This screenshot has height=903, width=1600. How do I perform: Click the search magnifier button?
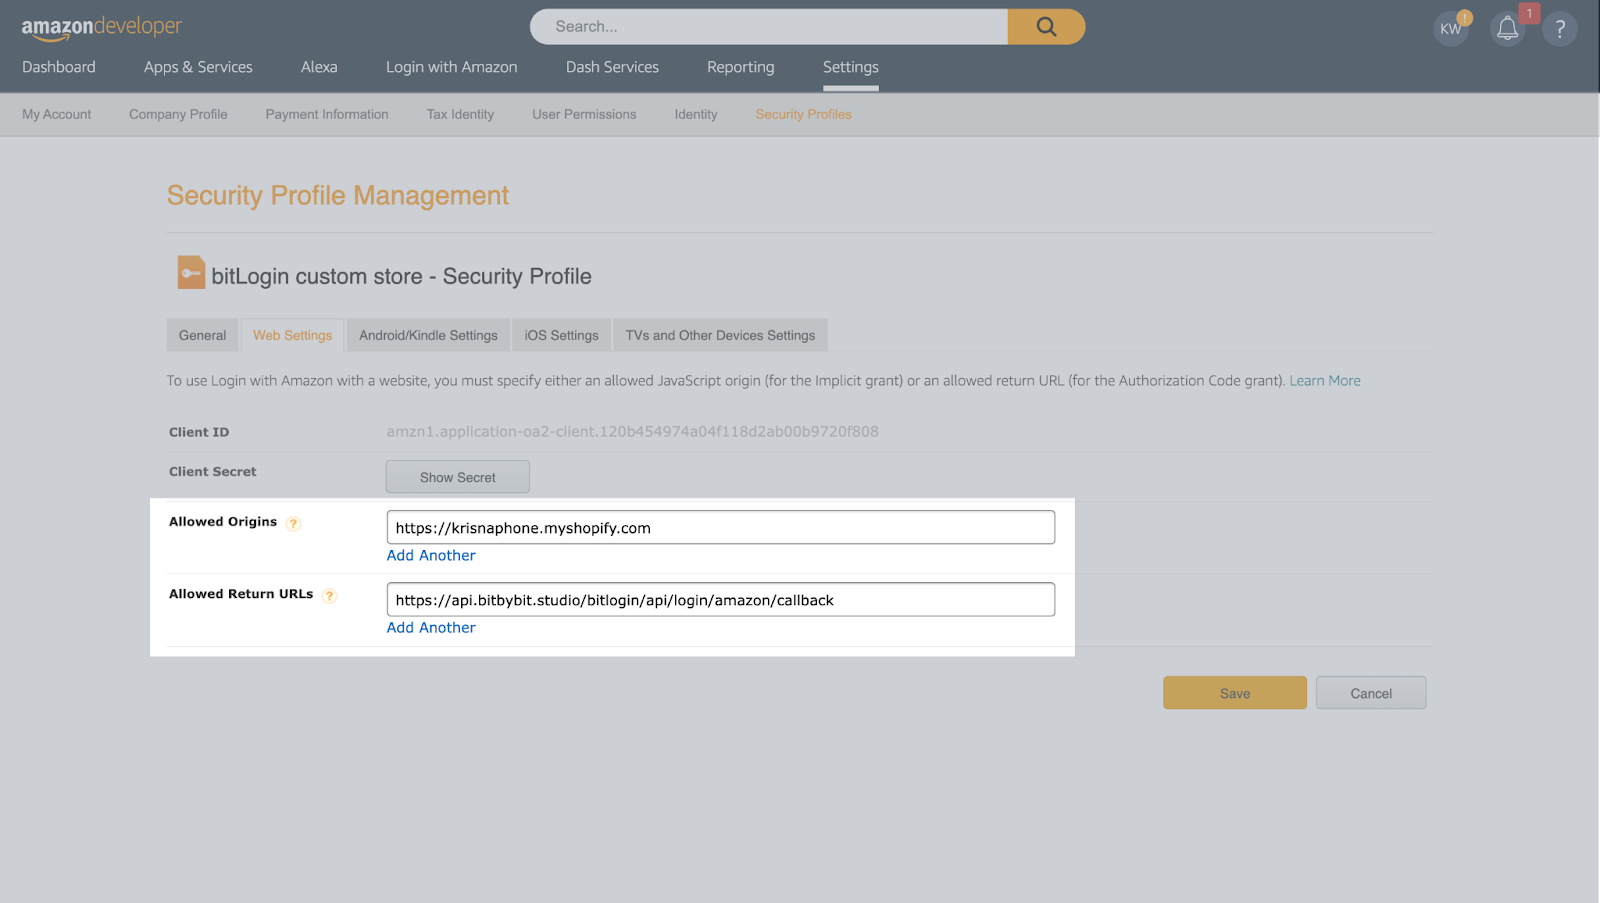coord(1046,27)
